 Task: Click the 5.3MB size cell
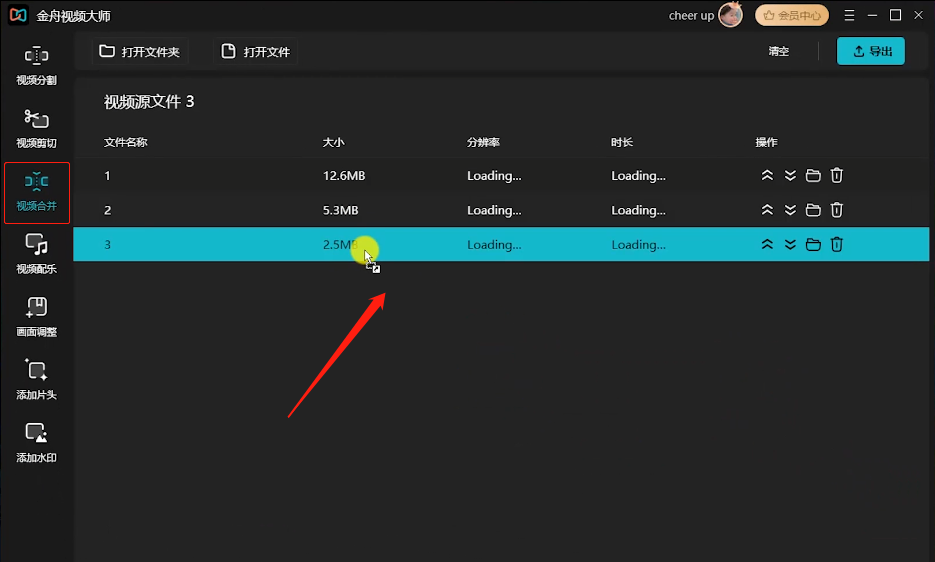coord(340,211)
